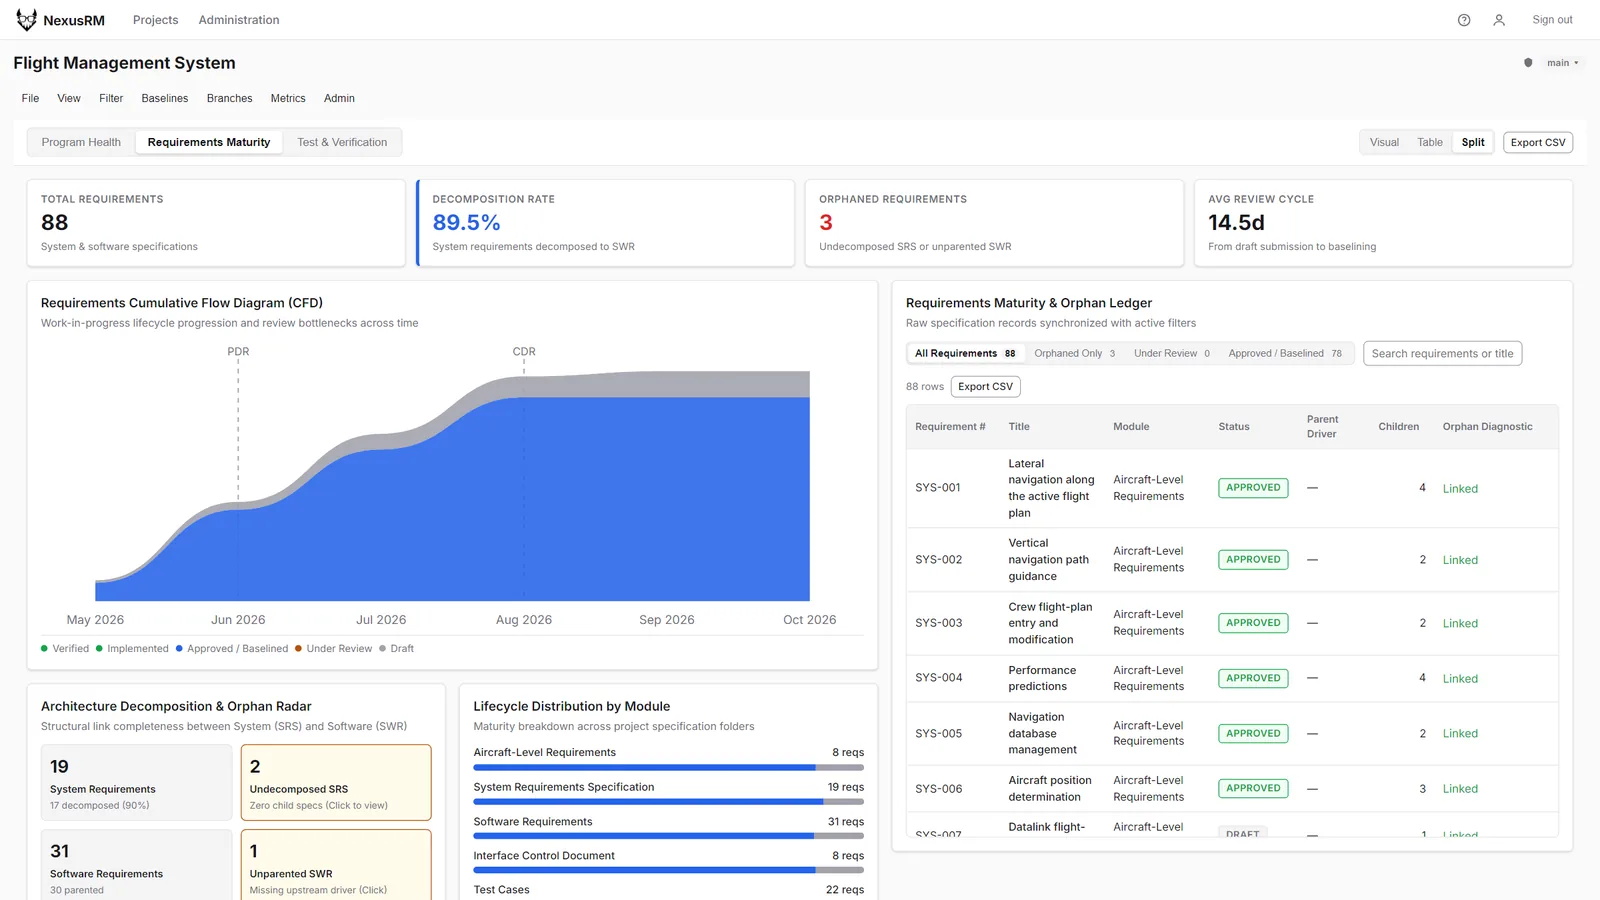The width and height of the screenshot is (1600, 900).
Task: Select Split layout mode
Action: pyautogui.click(x=1473, y=142)
